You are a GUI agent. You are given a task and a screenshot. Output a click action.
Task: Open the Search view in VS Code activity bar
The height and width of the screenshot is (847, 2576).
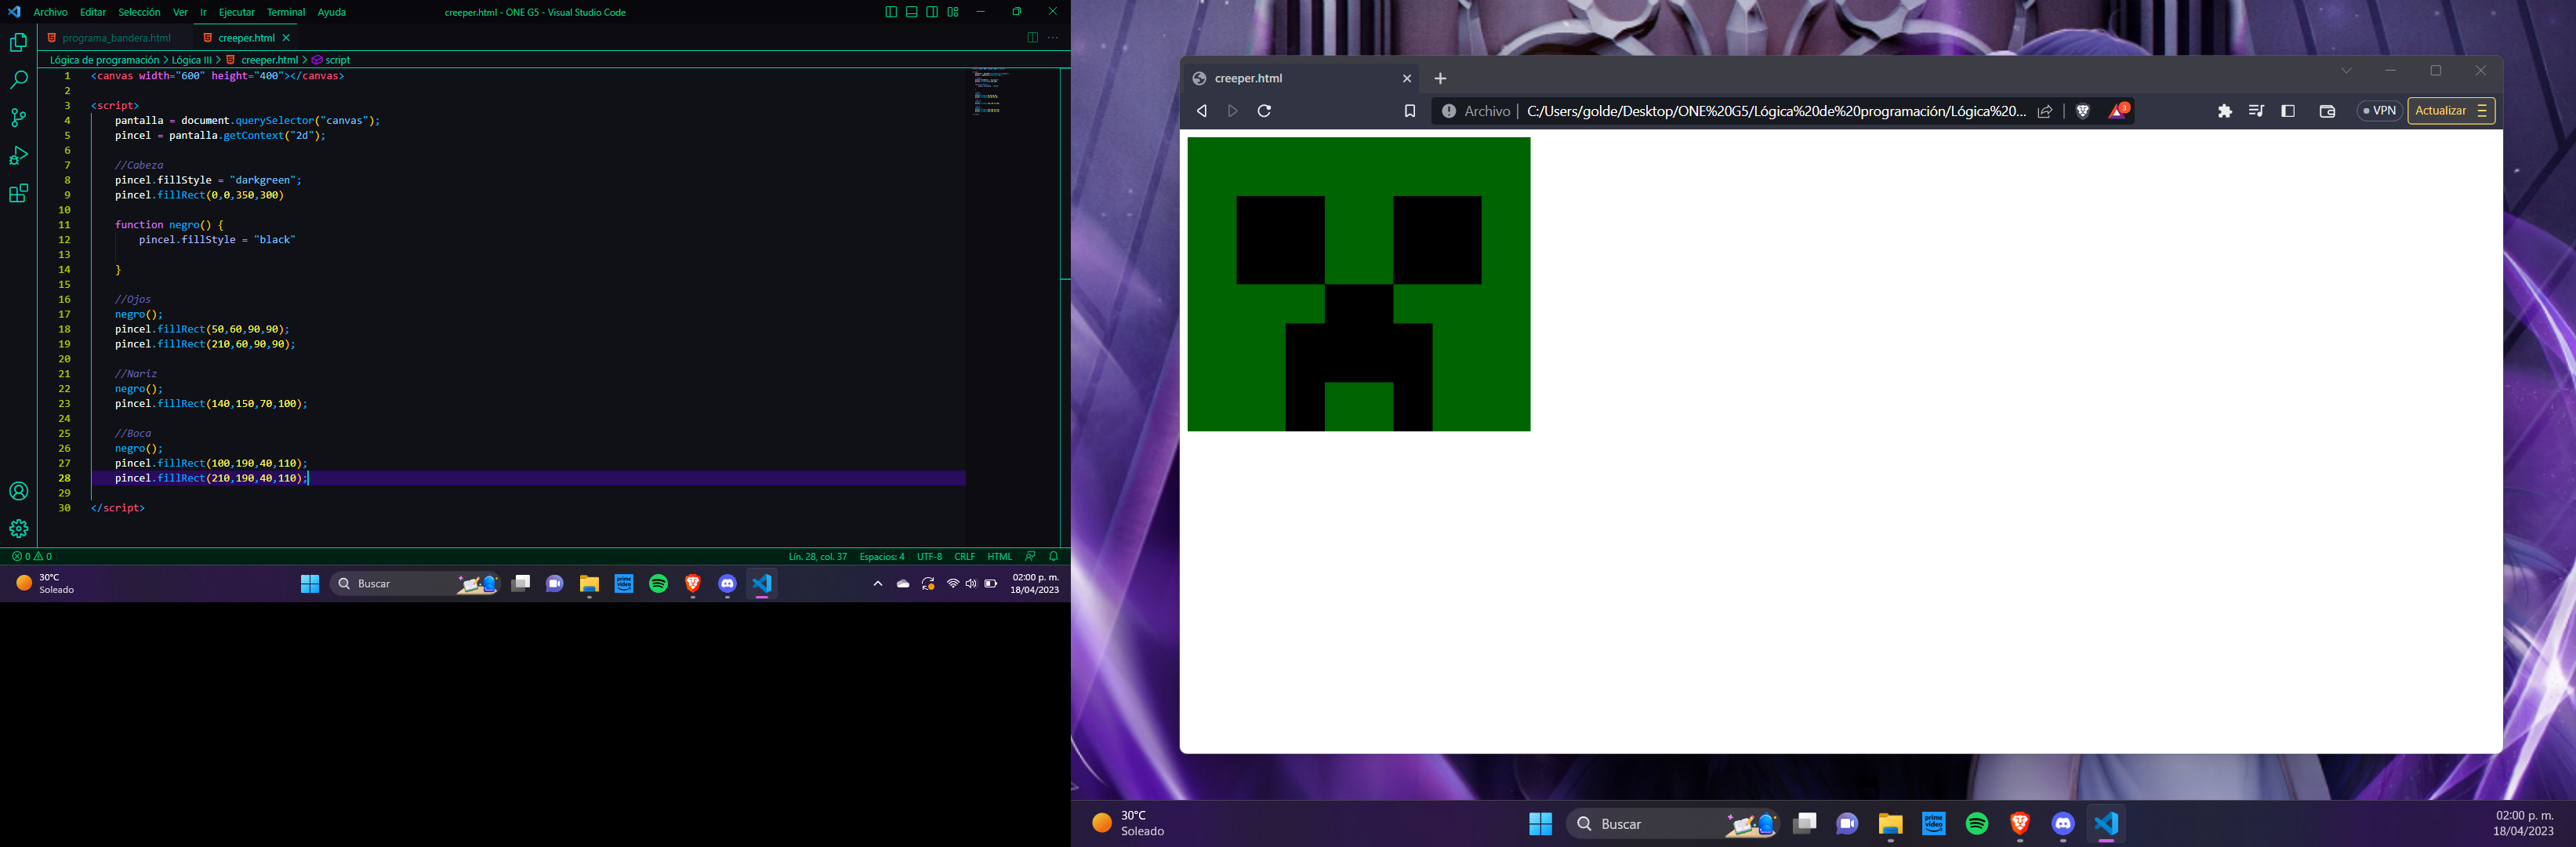point(18,80)
